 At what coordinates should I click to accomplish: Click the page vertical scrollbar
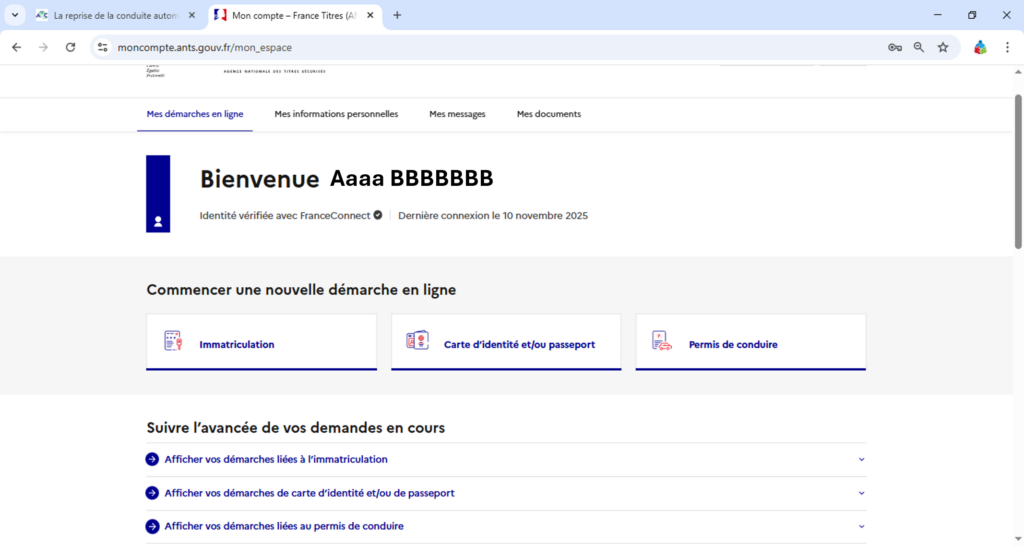1018,170
